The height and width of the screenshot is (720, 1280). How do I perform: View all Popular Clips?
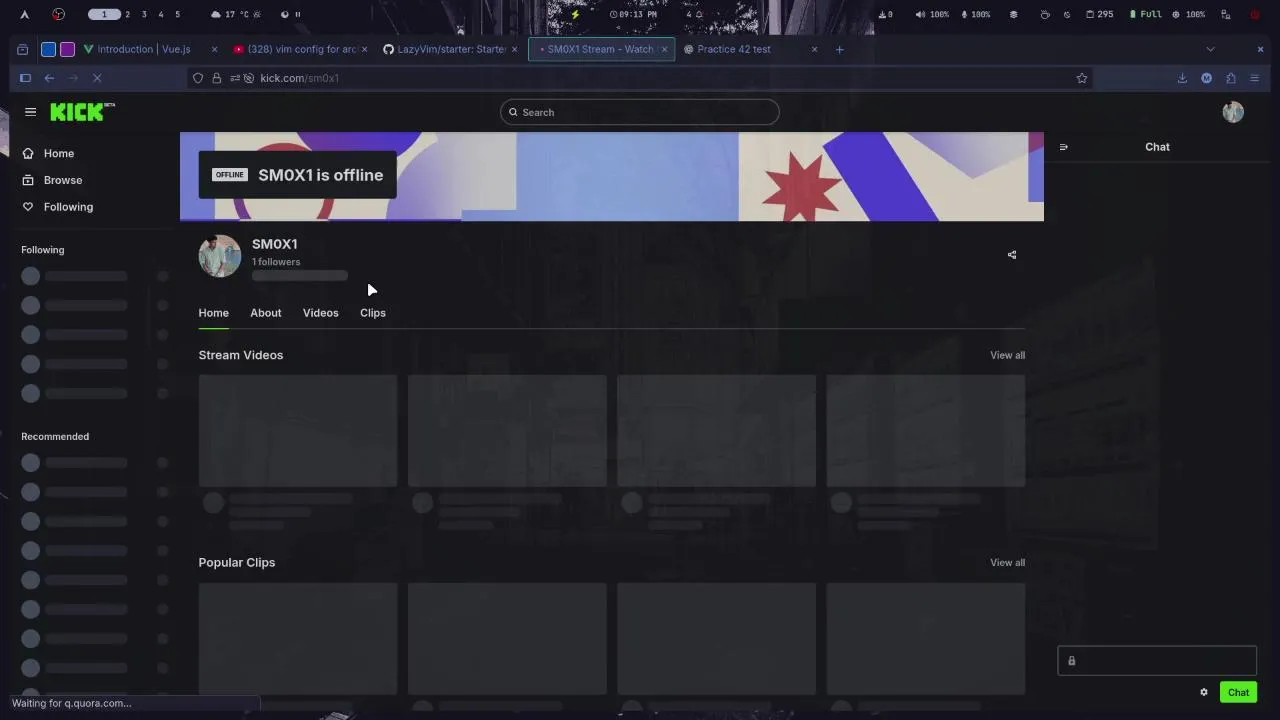click(1007, 562)
